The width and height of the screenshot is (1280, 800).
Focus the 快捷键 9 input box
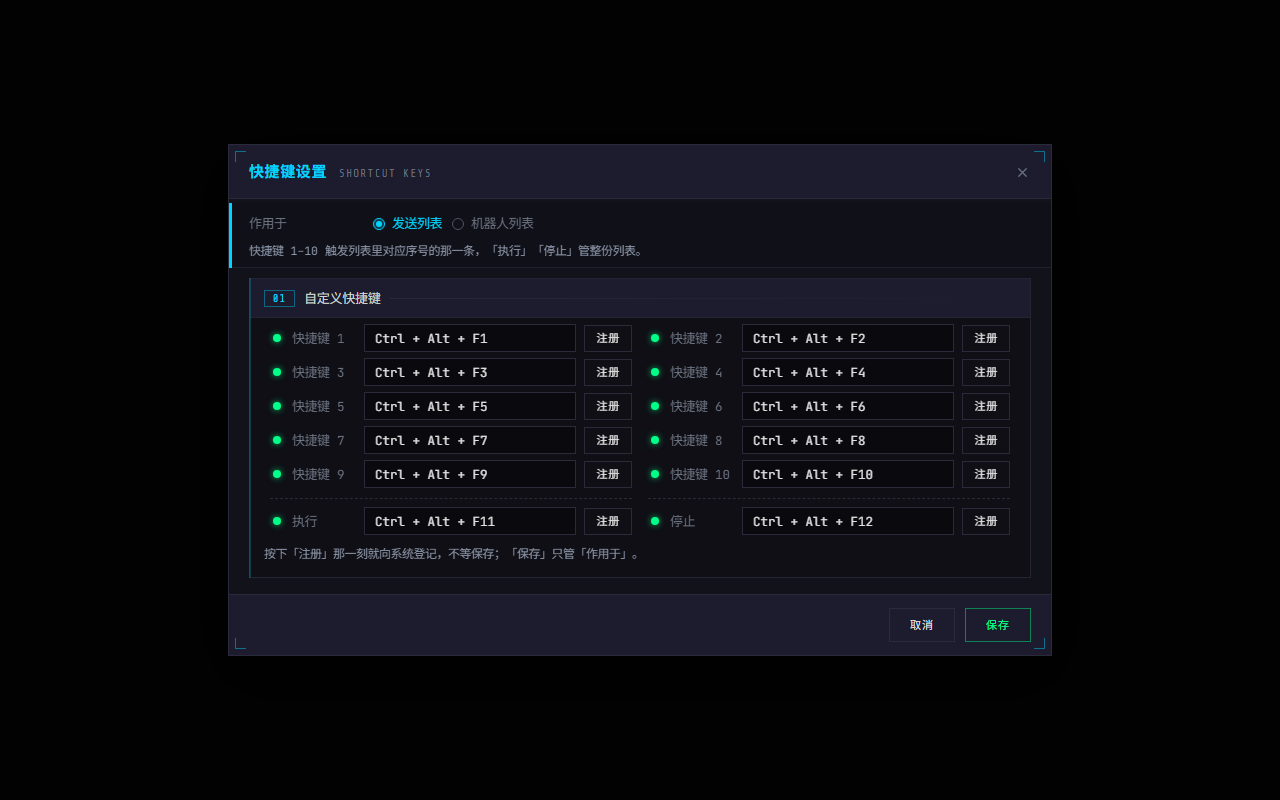[x=470, y=474]
